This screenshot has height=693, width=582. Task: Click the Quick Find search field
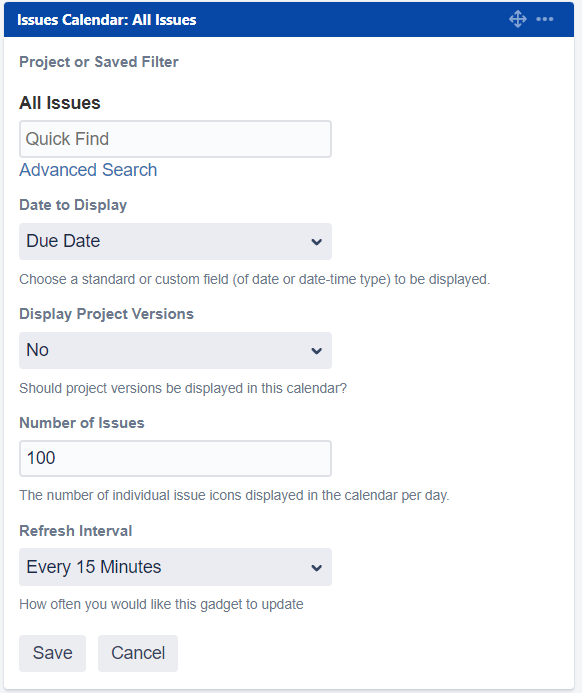click(175, 139)
